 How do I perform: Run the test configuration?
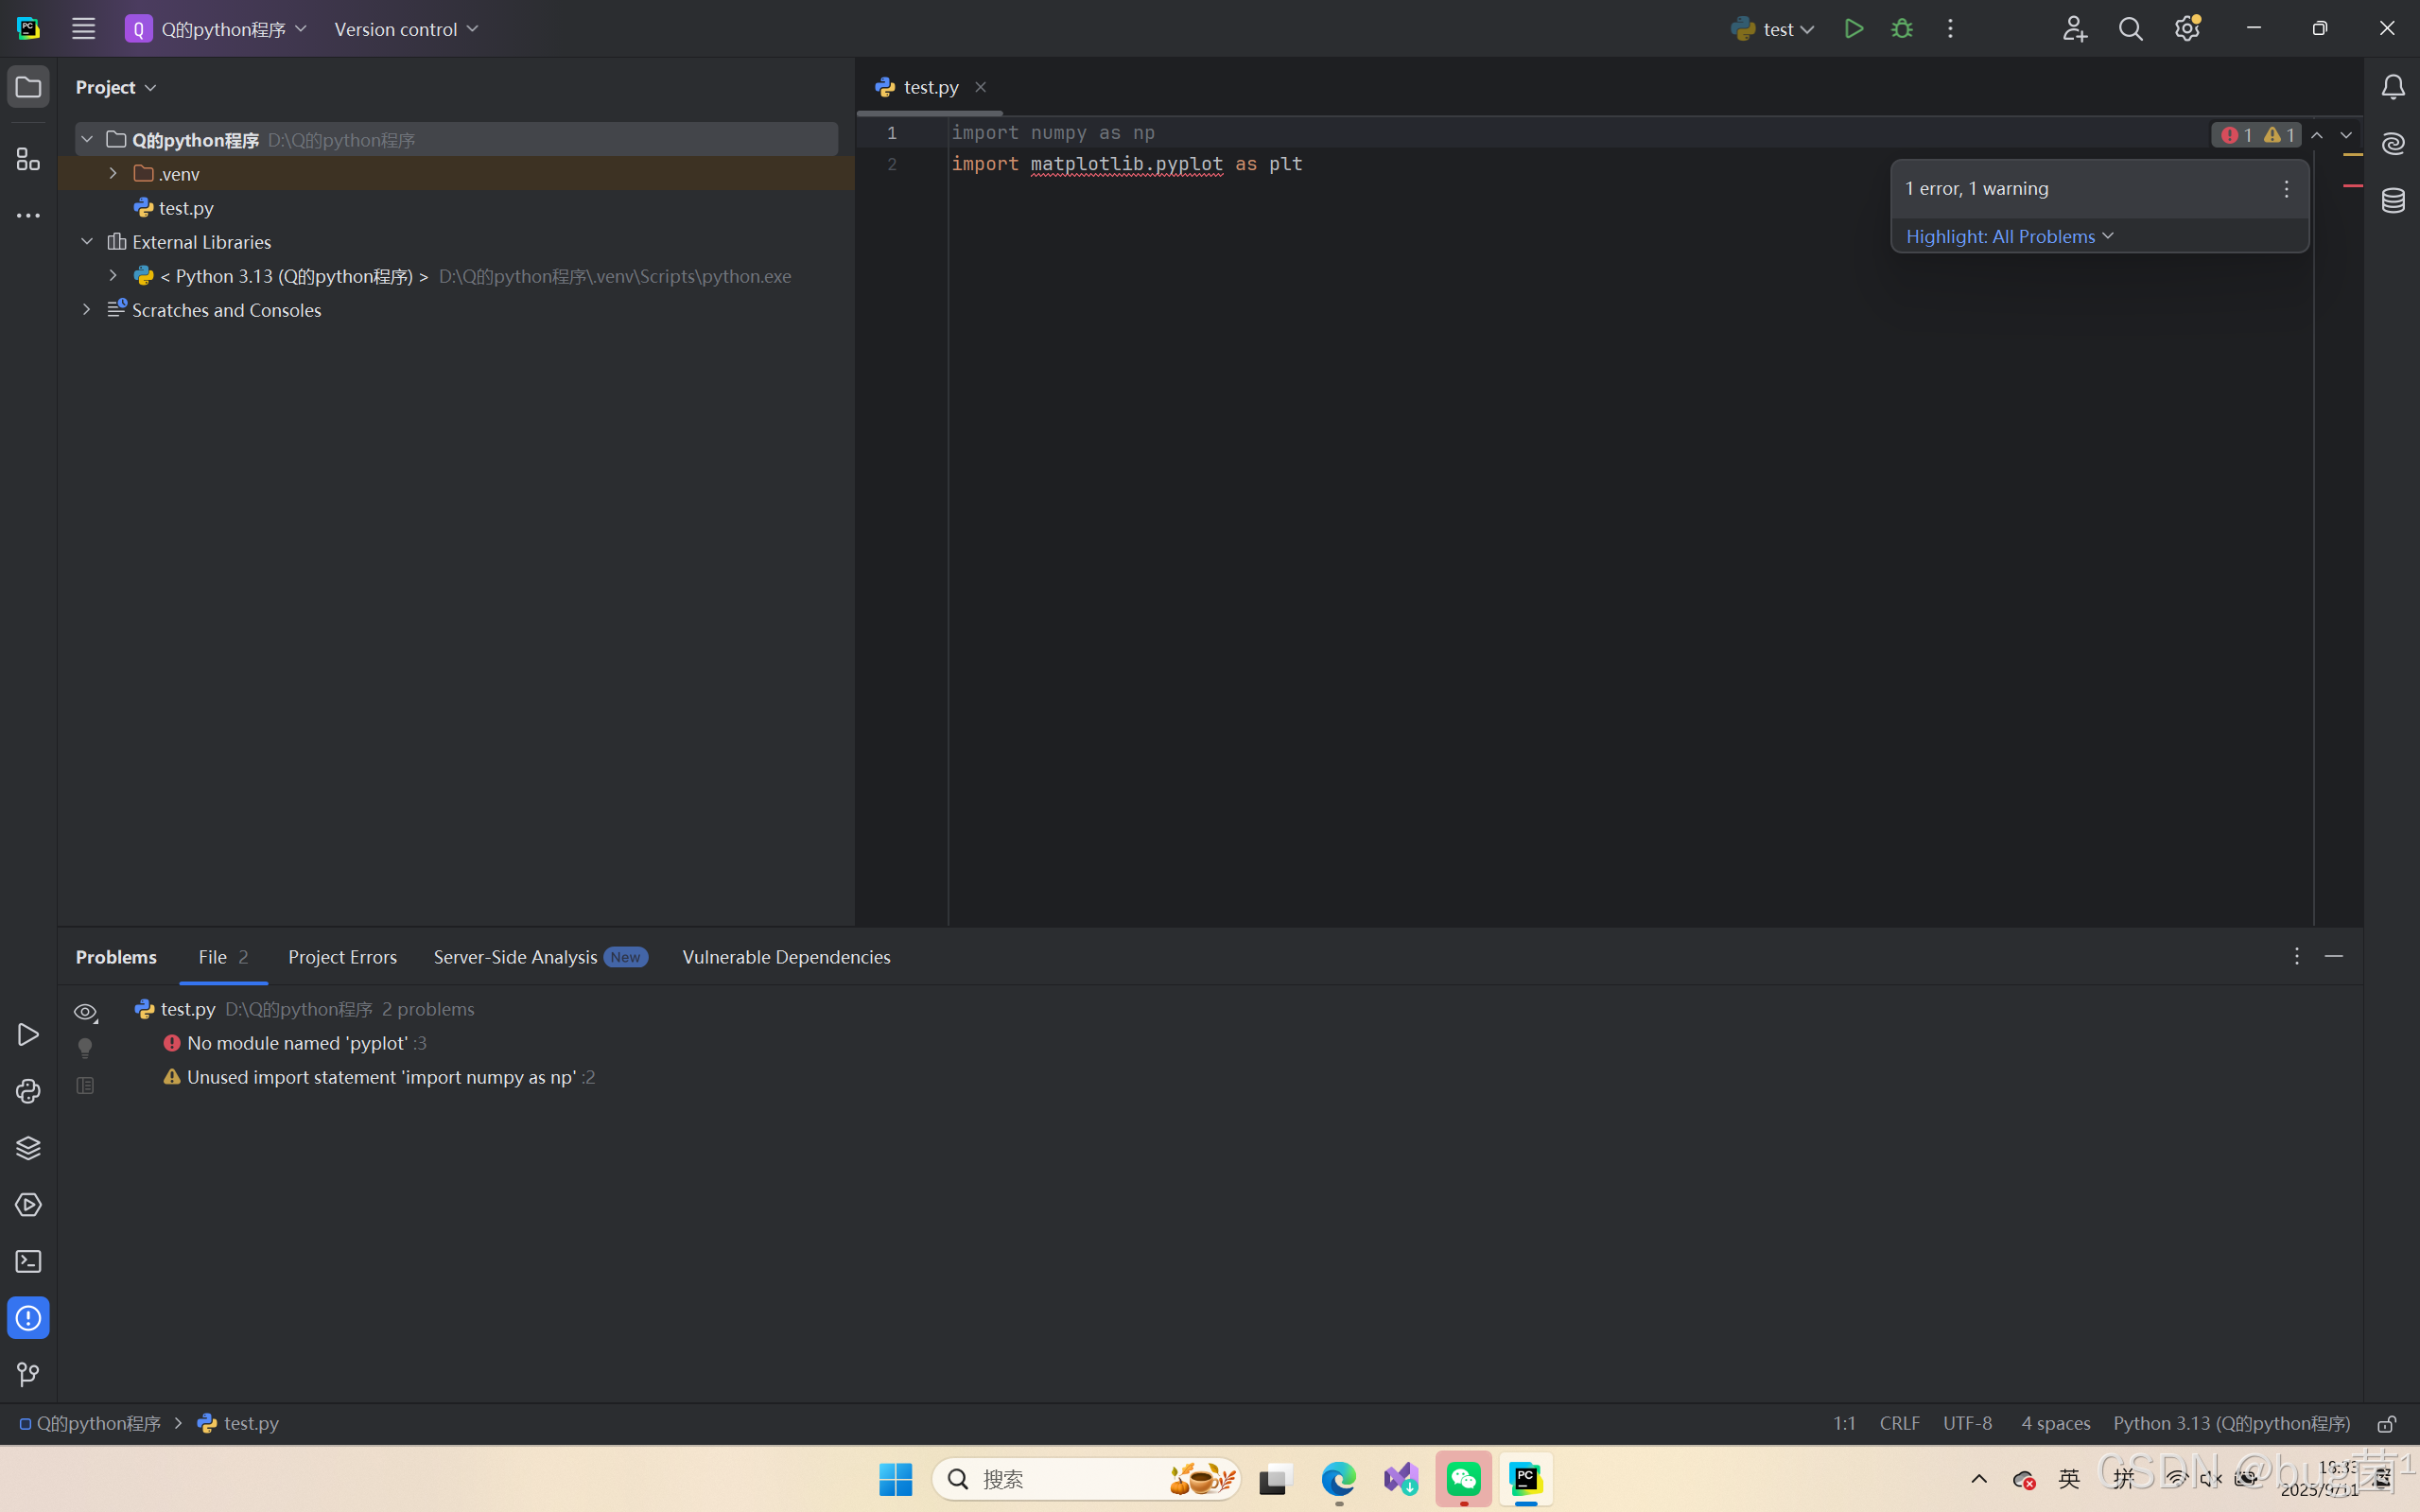coord(1853,29)
